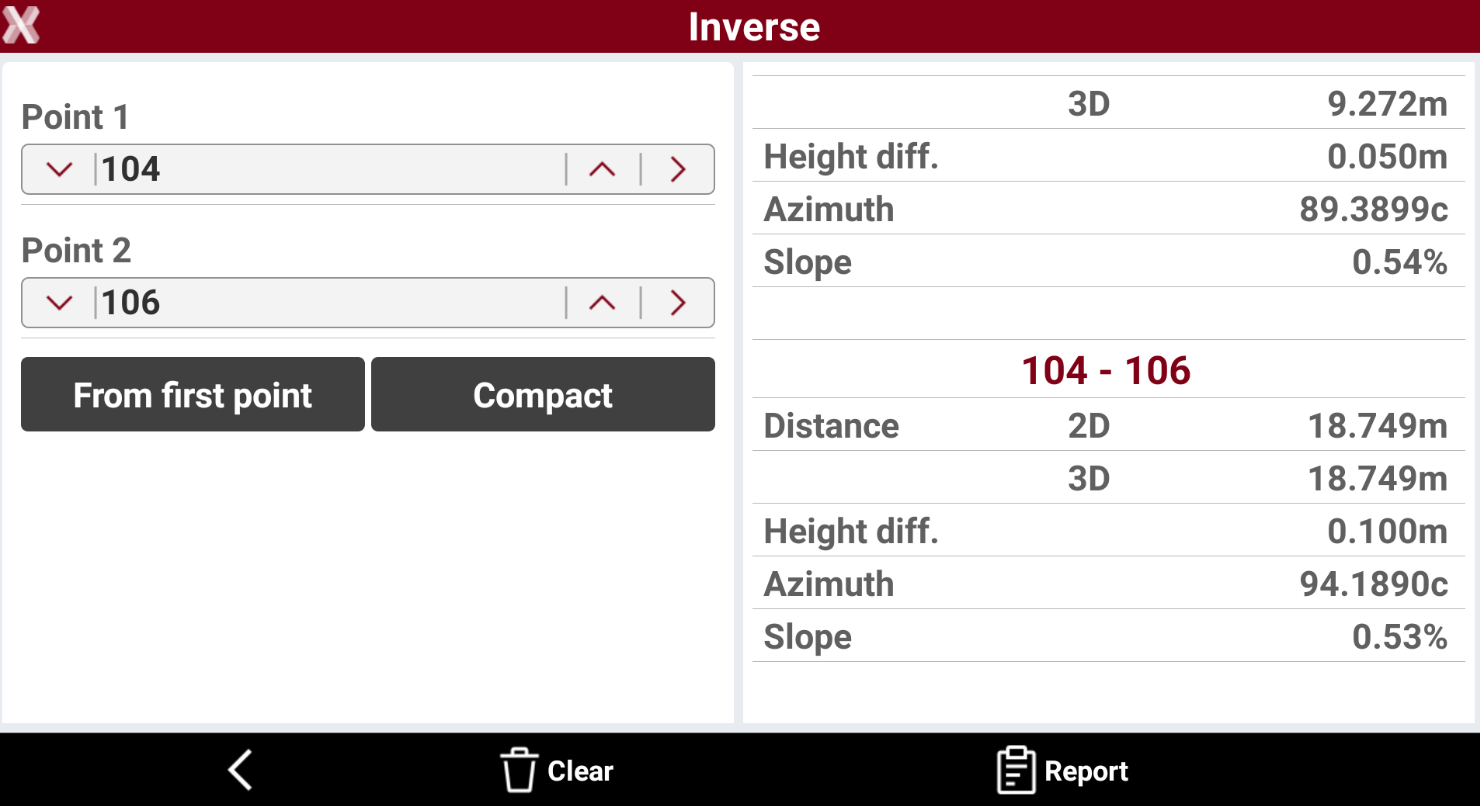Select the Azimuth value 94.1890c

click(x=1373, y=584)
